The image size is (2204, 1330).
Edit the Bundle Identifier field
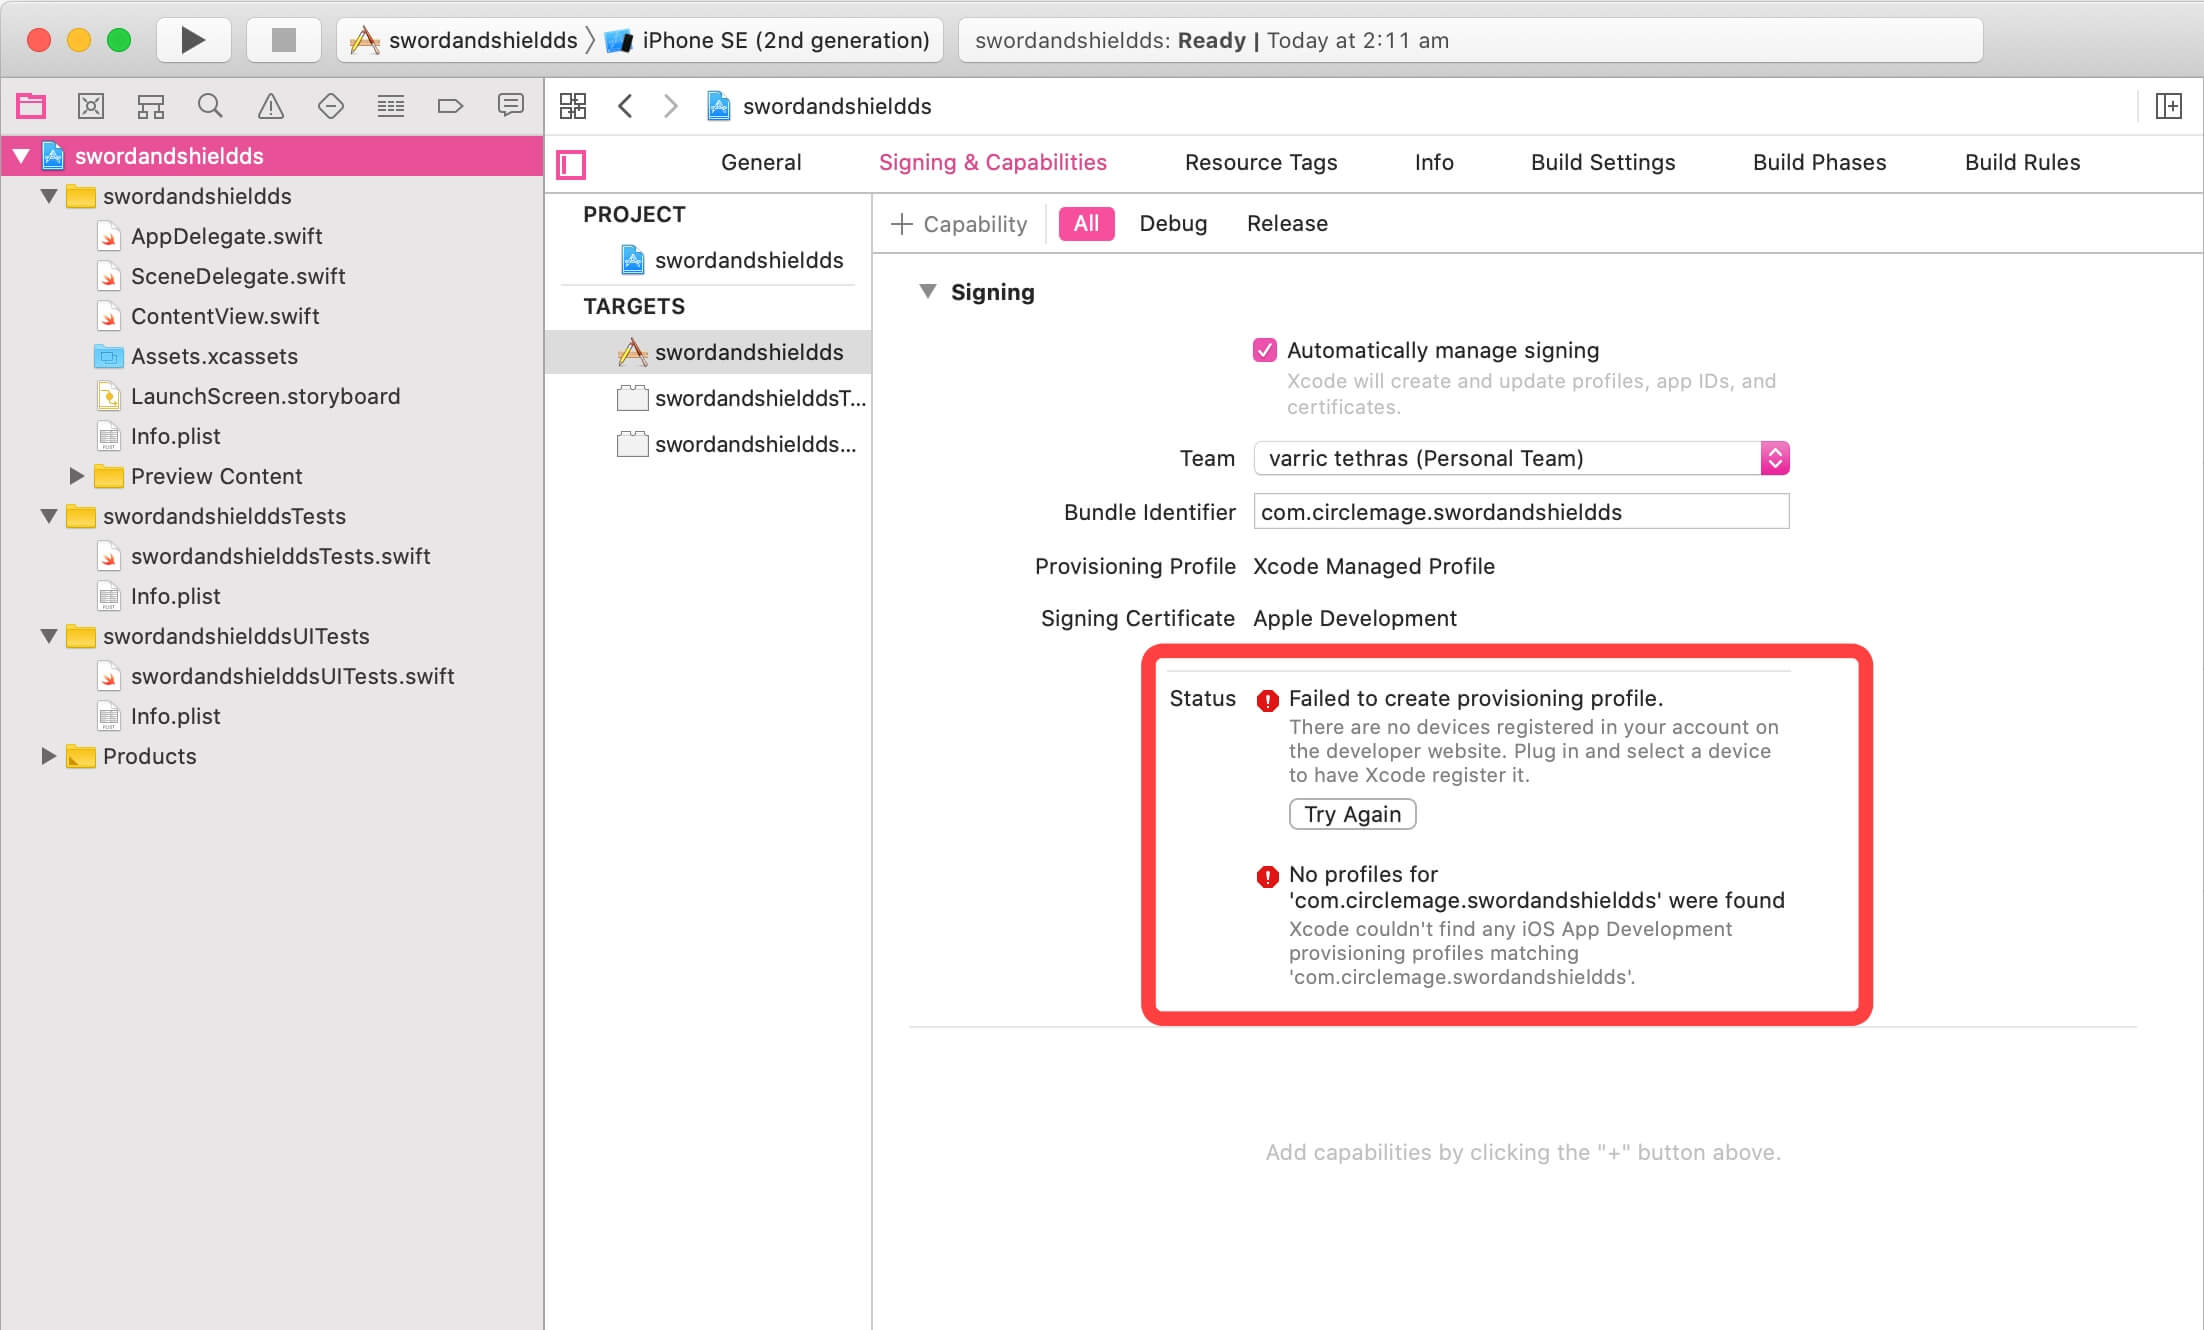(1521, 512)
